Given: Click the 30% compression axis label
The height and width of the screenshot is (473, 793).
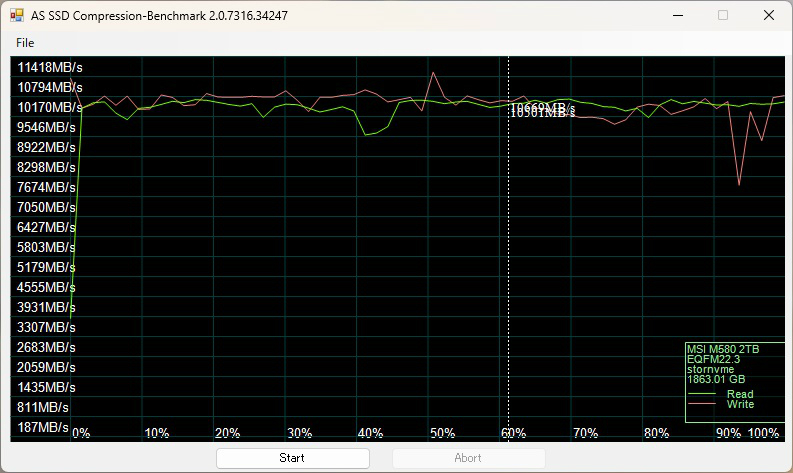Looking at the screenshot, I should pyautogui.click(x=299, y=433).
